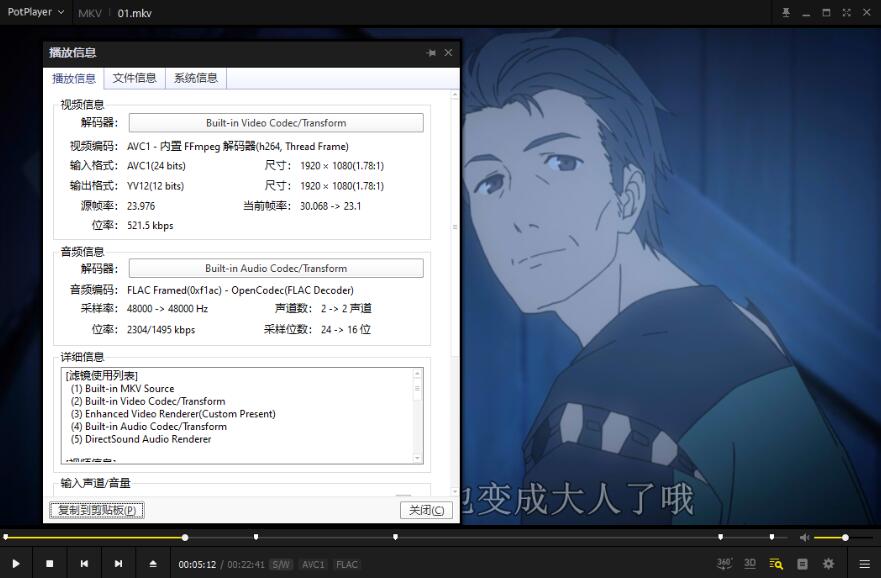Open the playlist search/chapter icon

776,564
